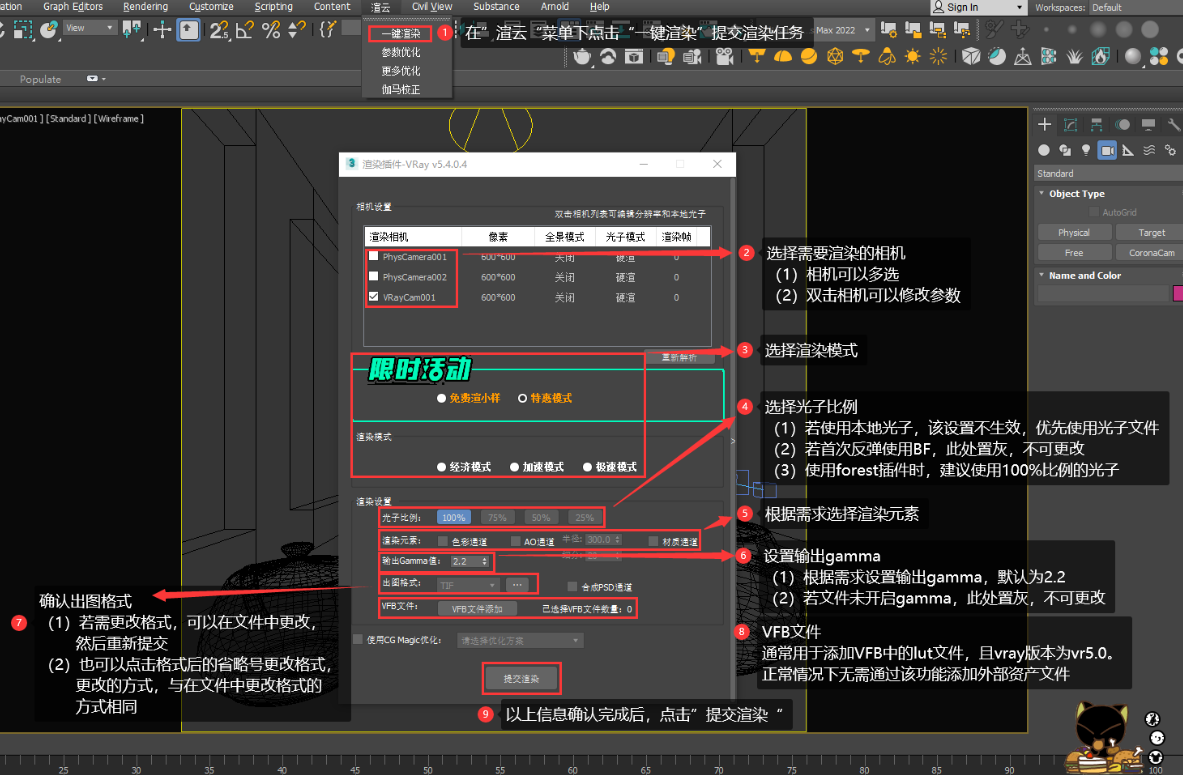Click the V-Ray dome light icon
The width and height of the screenshot is (1183, 775).
[783, 57]
